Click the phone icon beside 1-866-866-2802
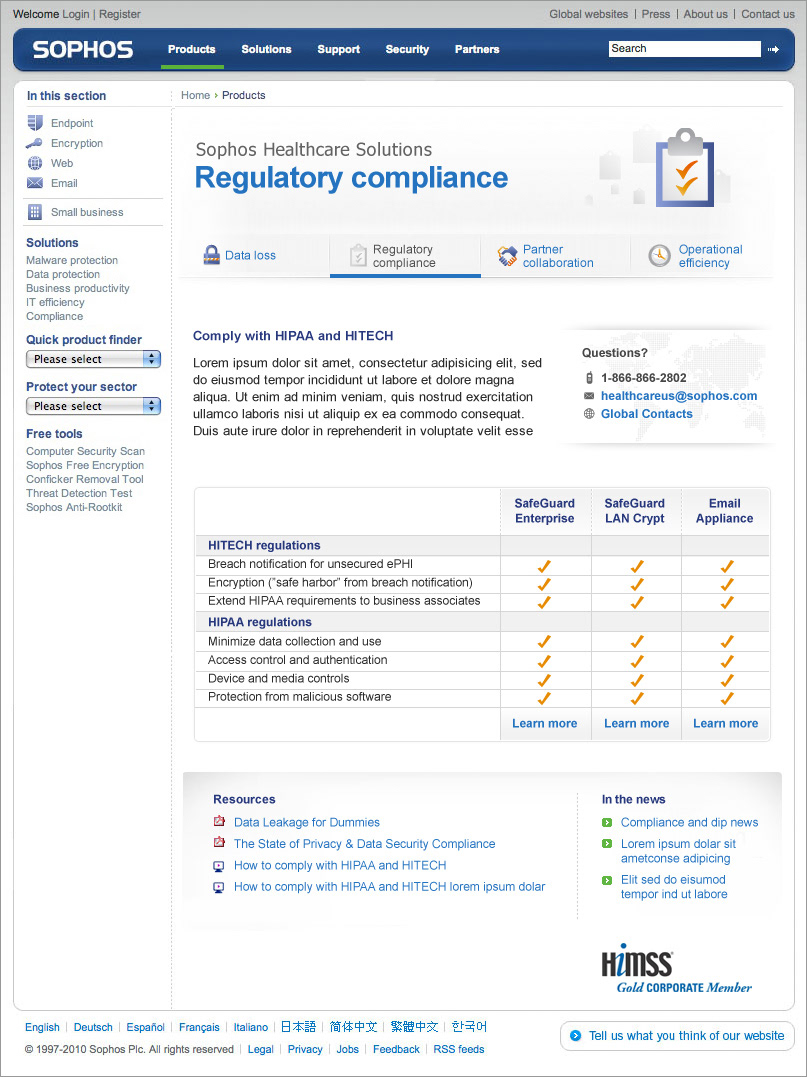Viewport: 807px width, 1077px height. [589, 378]
